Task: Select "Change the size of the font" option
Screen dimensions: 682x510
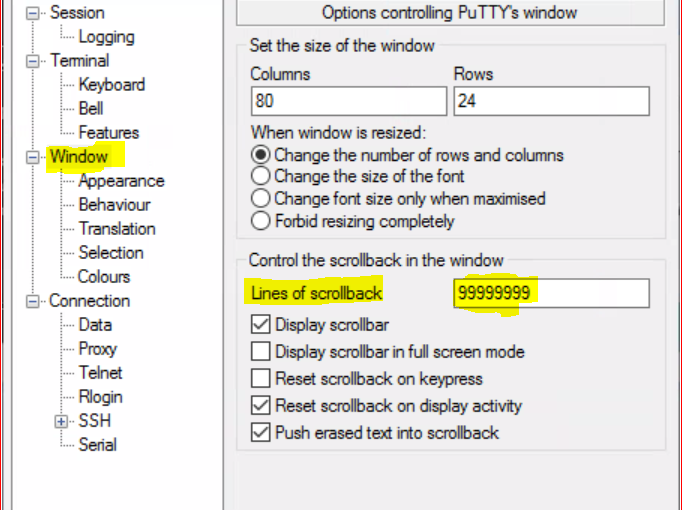Action: (x=260, y=177)
